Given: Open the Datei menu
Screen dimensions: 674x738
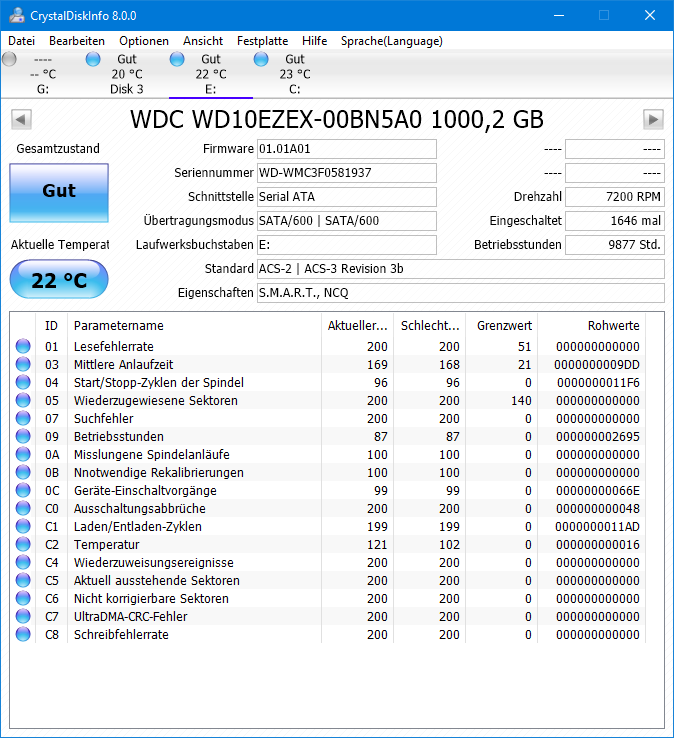Looking at the screenshot, I should point(22,41).
